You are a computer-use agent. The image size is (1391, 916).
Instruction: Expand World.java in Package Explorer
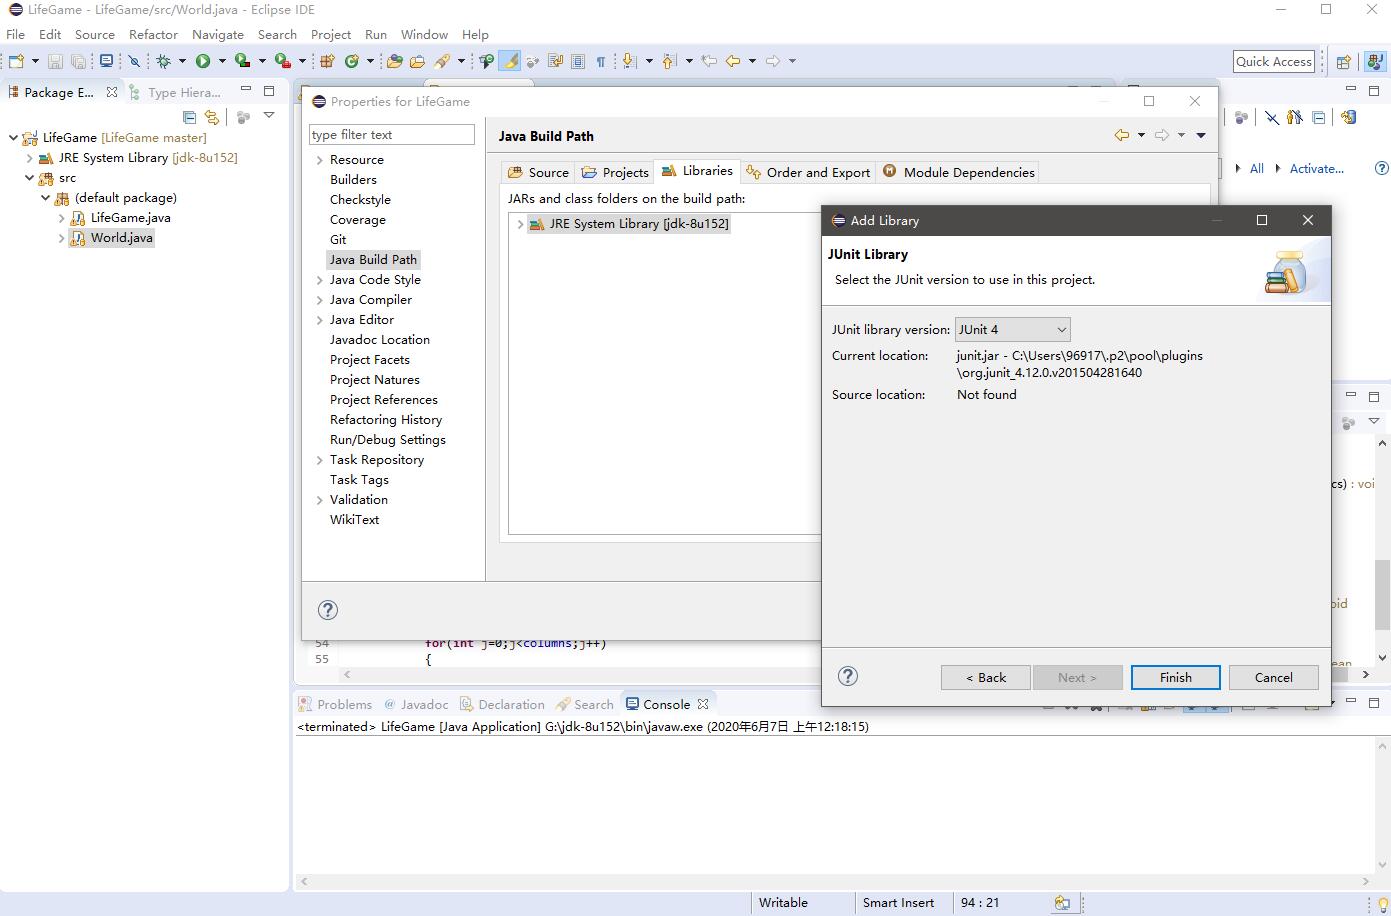click(61, 238)
